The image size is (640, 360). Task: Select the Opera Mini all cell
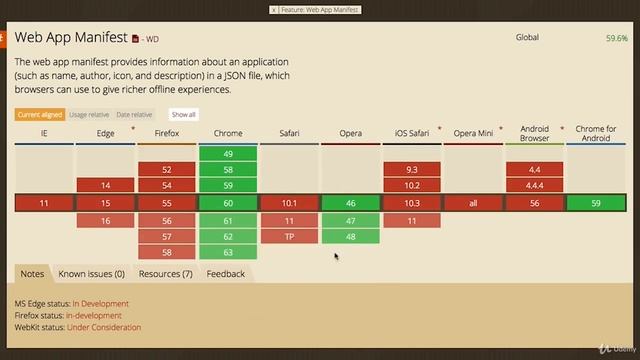(x=473, y=203)
